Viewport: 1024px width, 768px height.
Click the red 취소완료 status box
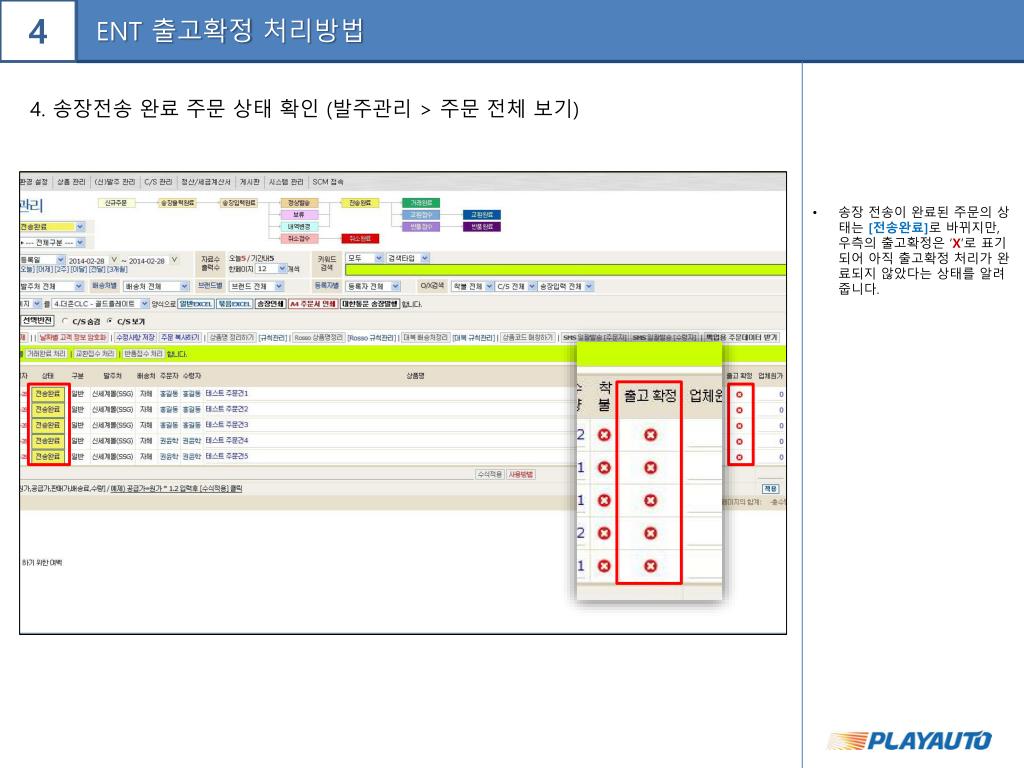click(360, 238)
